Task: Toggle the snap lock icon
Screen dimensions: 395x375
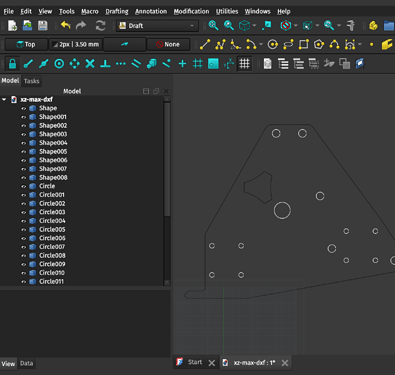Action: (x=13, y=64)
